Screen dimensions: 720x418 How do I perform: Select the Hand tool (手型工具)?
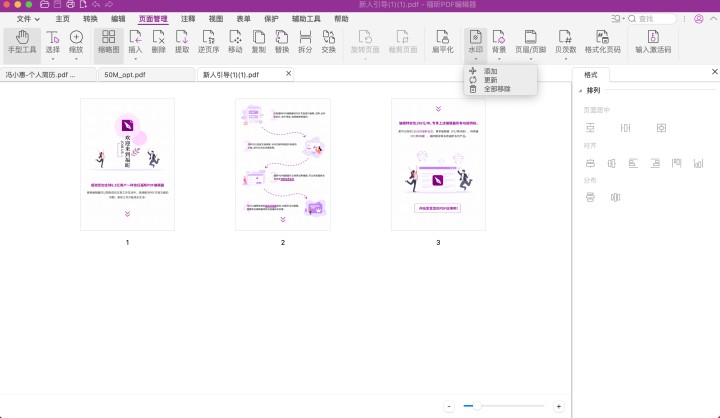[22, 41]
